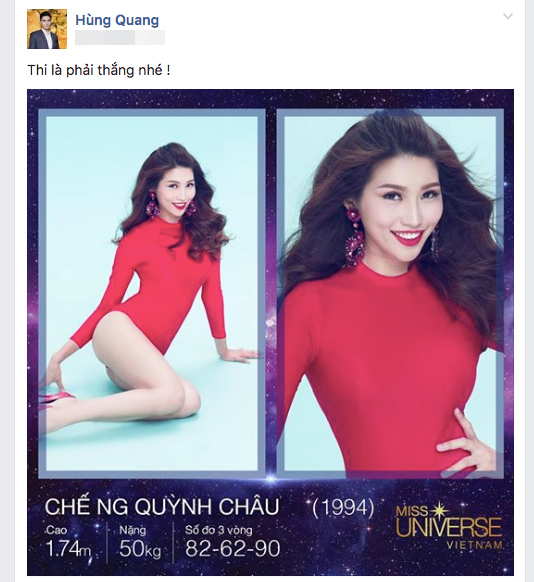Click the weight value 50kg

140,549
